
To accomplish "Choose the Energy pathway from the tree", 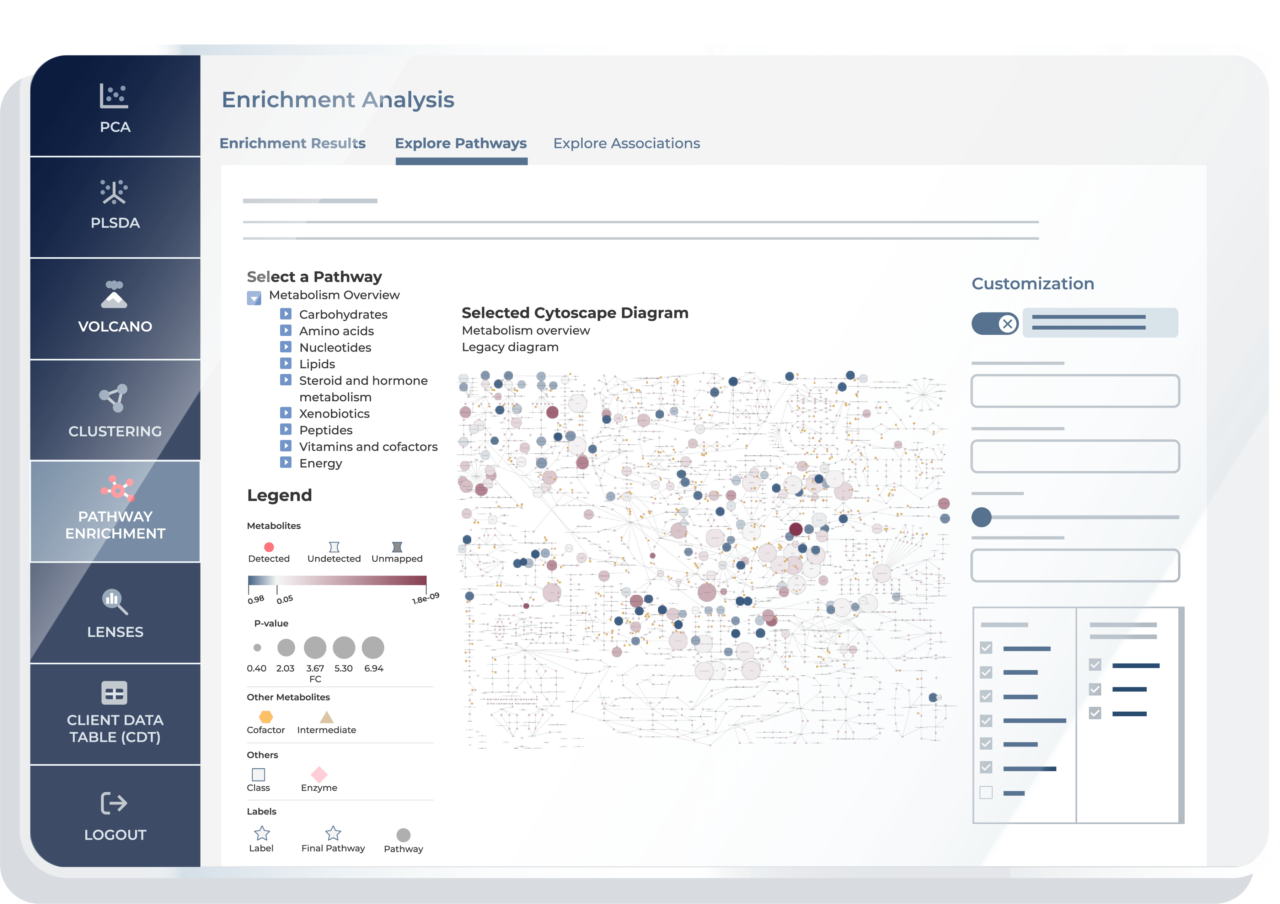I will pyautogui.click(x=319, y=463).
